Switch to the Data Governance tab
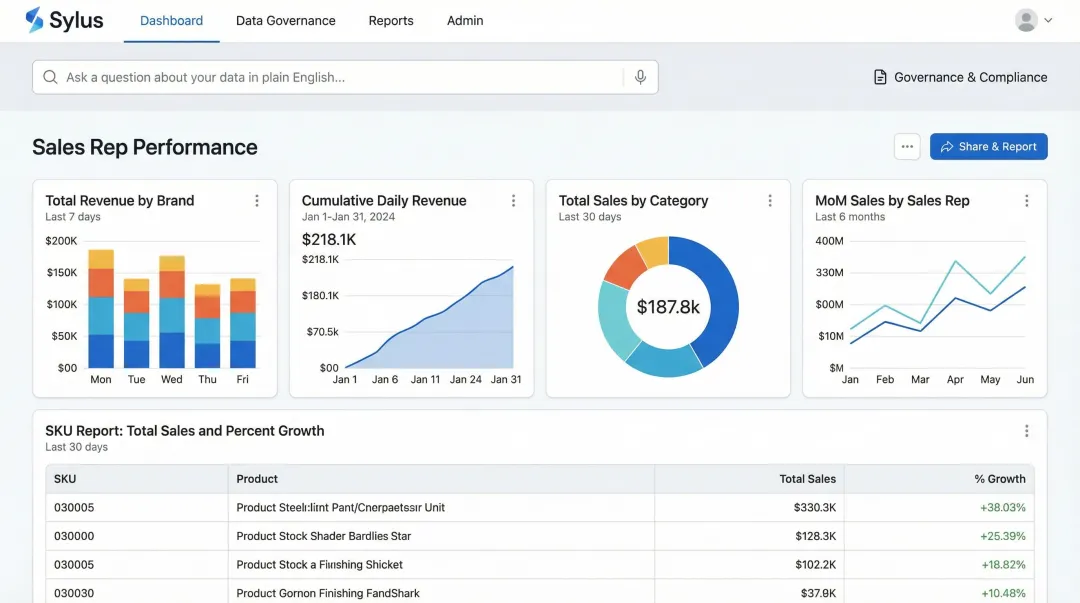This screenshot has width=1080, height=603. click(285, 20)
